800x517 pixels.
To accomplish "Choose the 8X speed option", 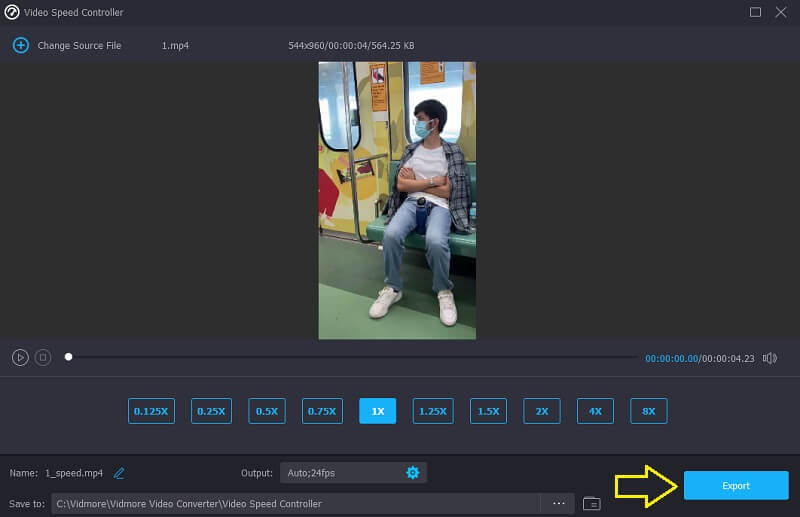I will coord(648,411).
